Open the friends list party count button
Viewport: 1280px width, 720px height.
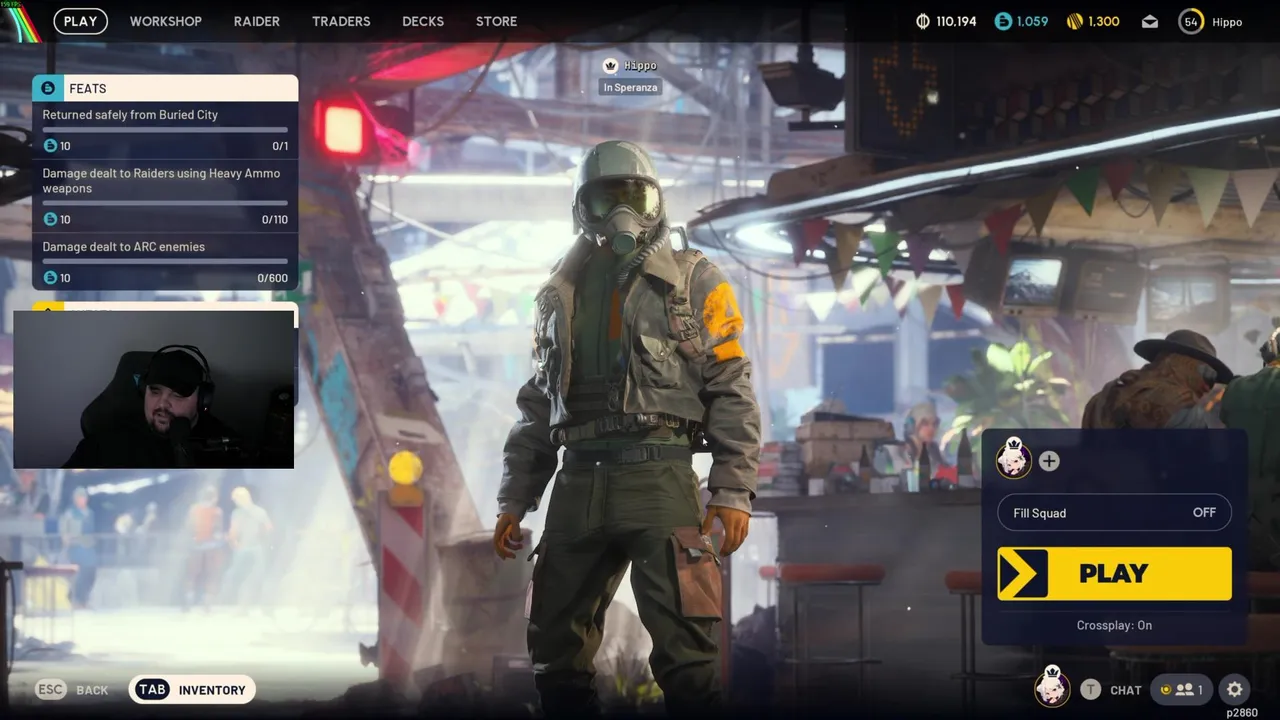point(1181,689)
